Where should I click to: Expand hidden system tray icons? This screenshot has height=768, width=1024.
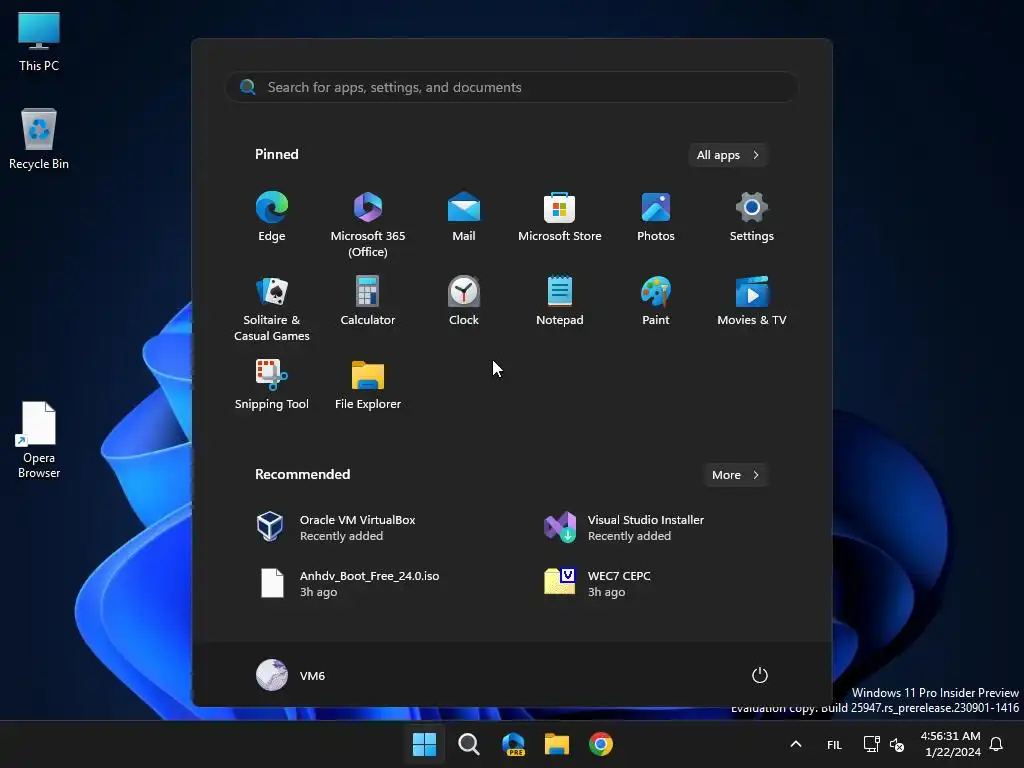pos(795,744)
